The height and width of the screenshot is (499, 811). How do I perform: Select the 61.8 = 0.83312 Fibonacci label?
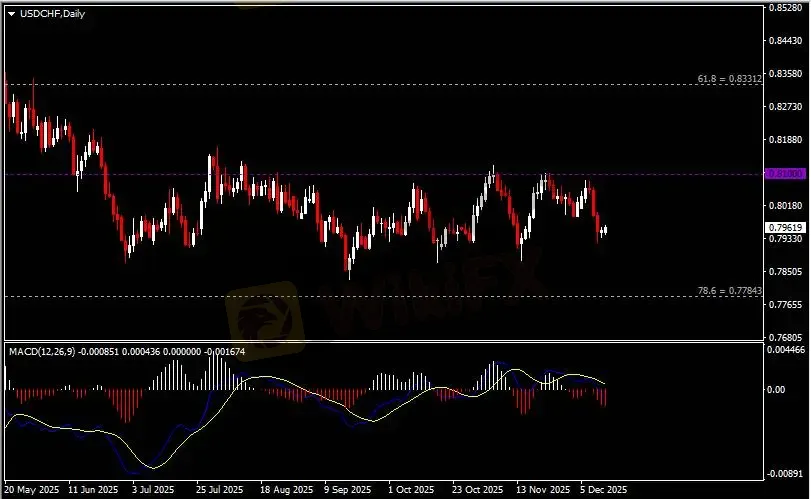tap(729, 79)
